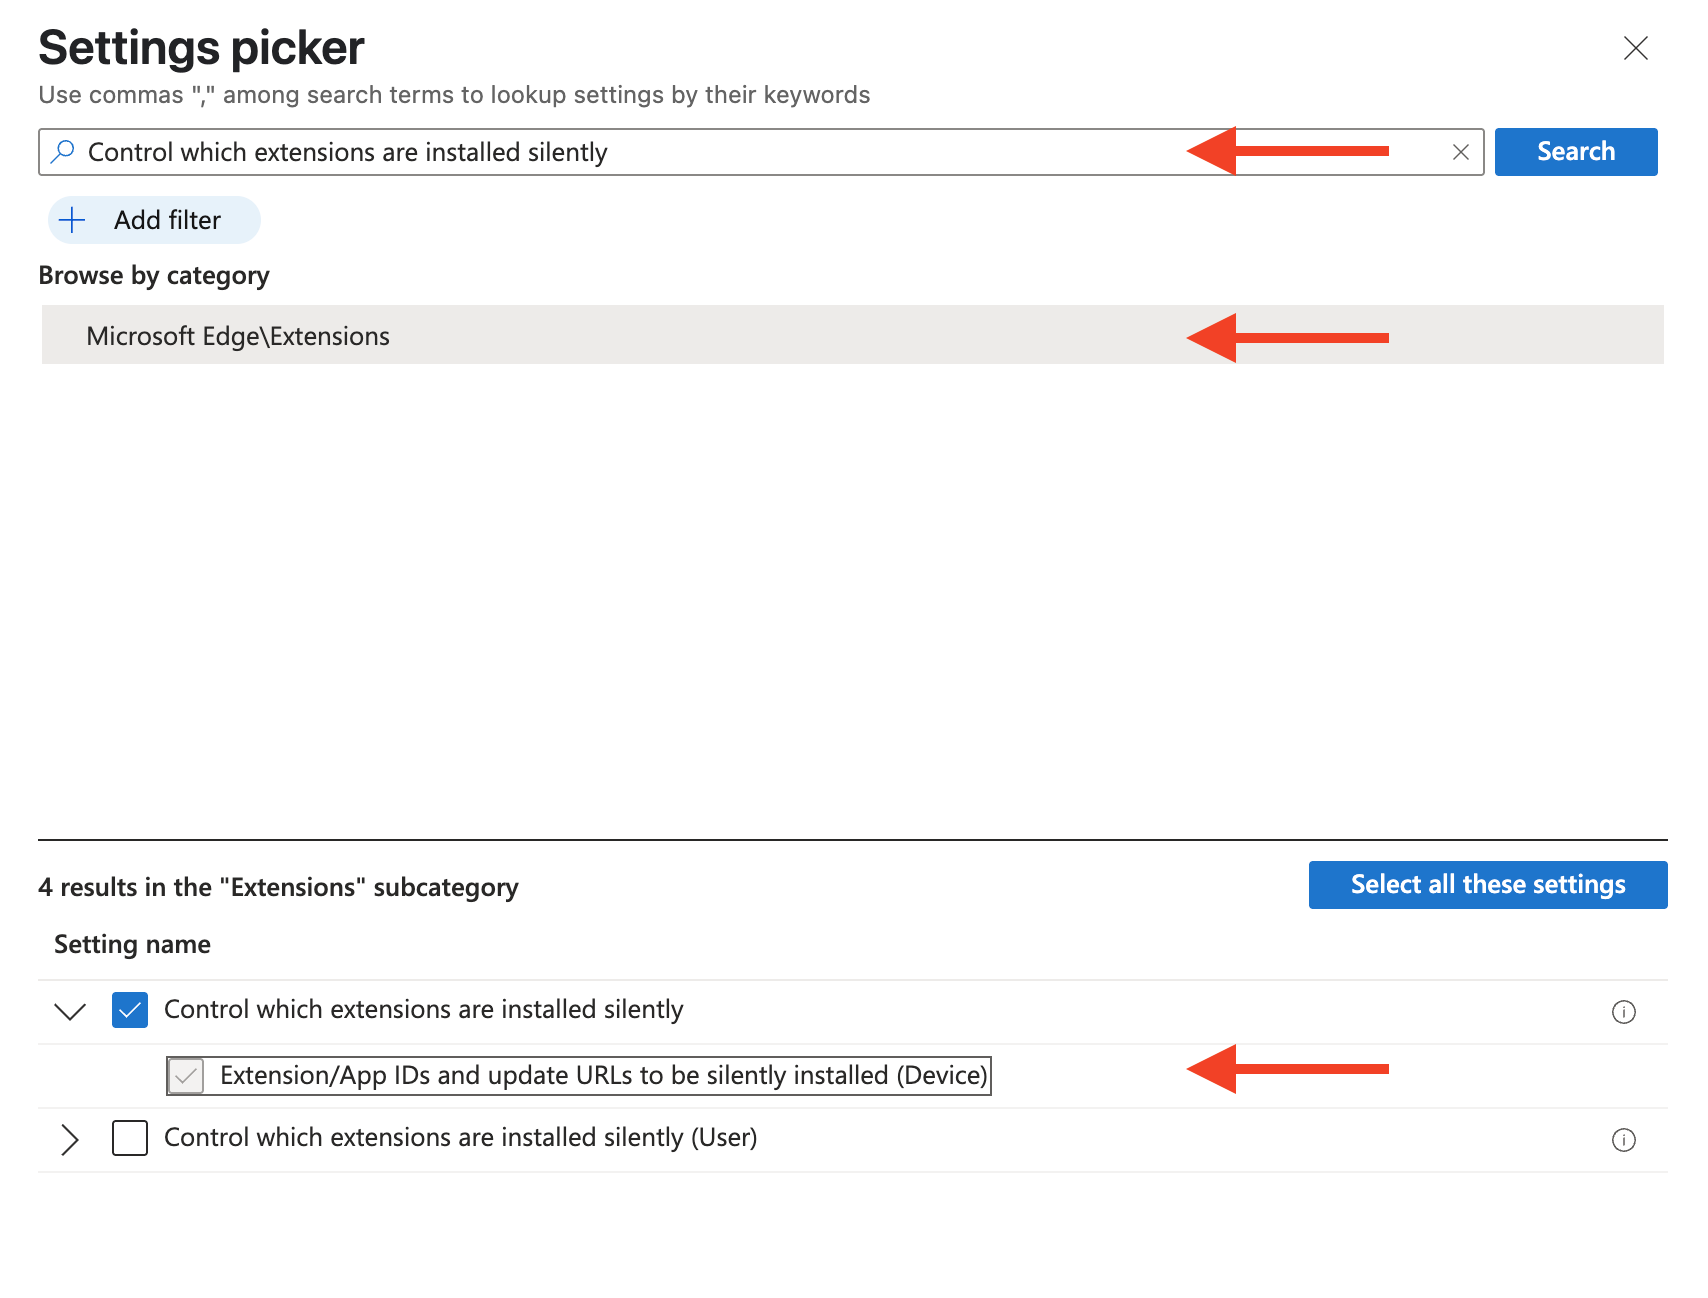Screen dimensions: 1708x1298
Task: Show info for the (User) setting
Action: pos(1623,1140)
